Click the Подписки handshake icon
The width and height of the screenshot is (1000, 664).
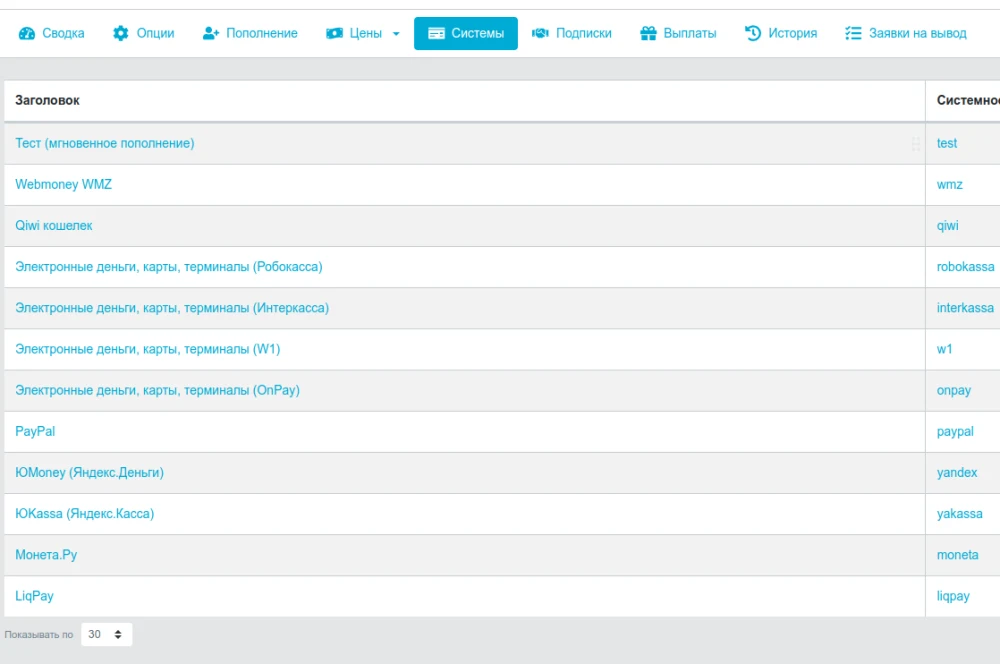(x=540, y=33)
